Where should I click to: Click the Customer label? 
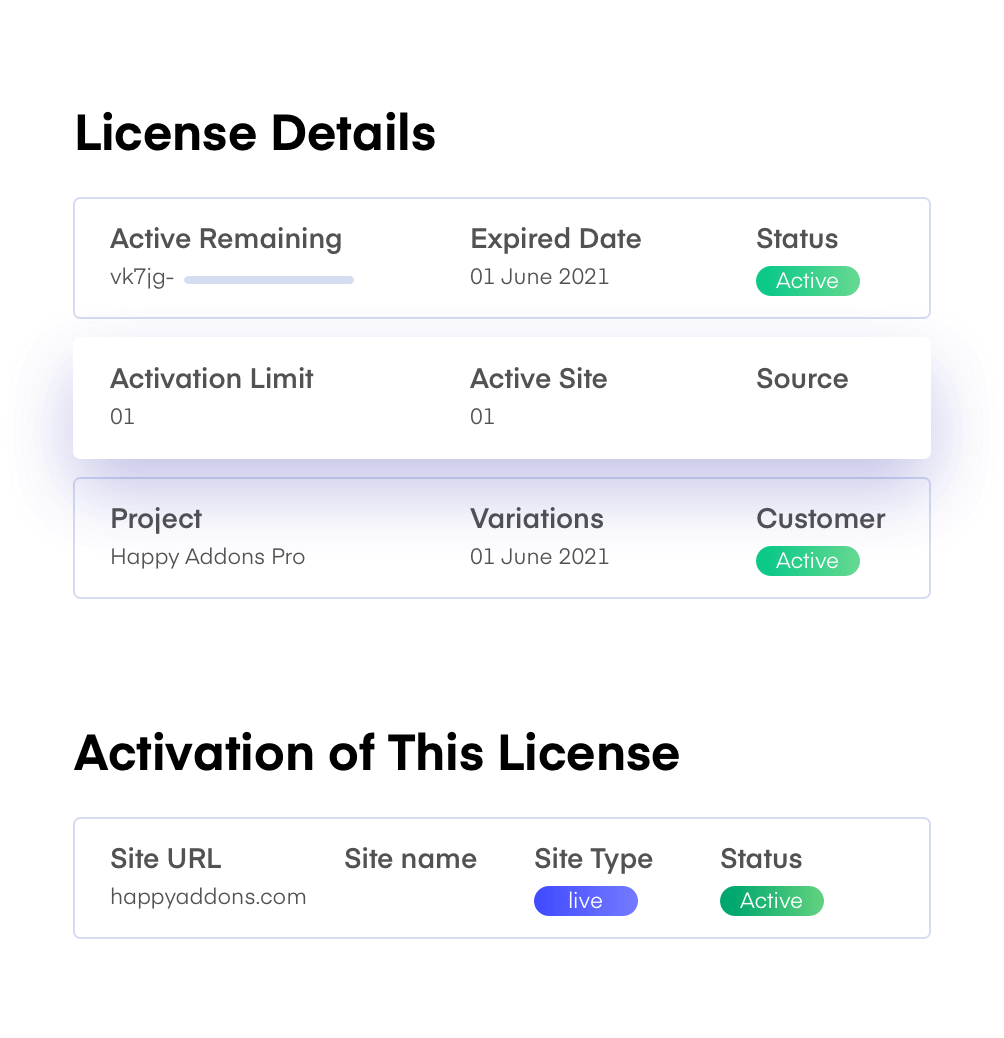[821, 518]
